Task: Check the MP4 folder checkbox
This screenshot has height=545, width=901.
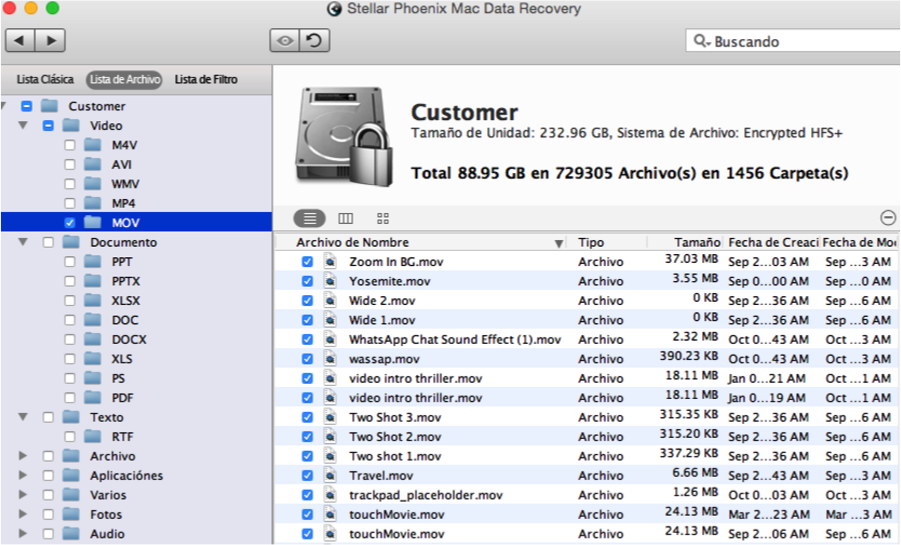Action: [70, 204]
